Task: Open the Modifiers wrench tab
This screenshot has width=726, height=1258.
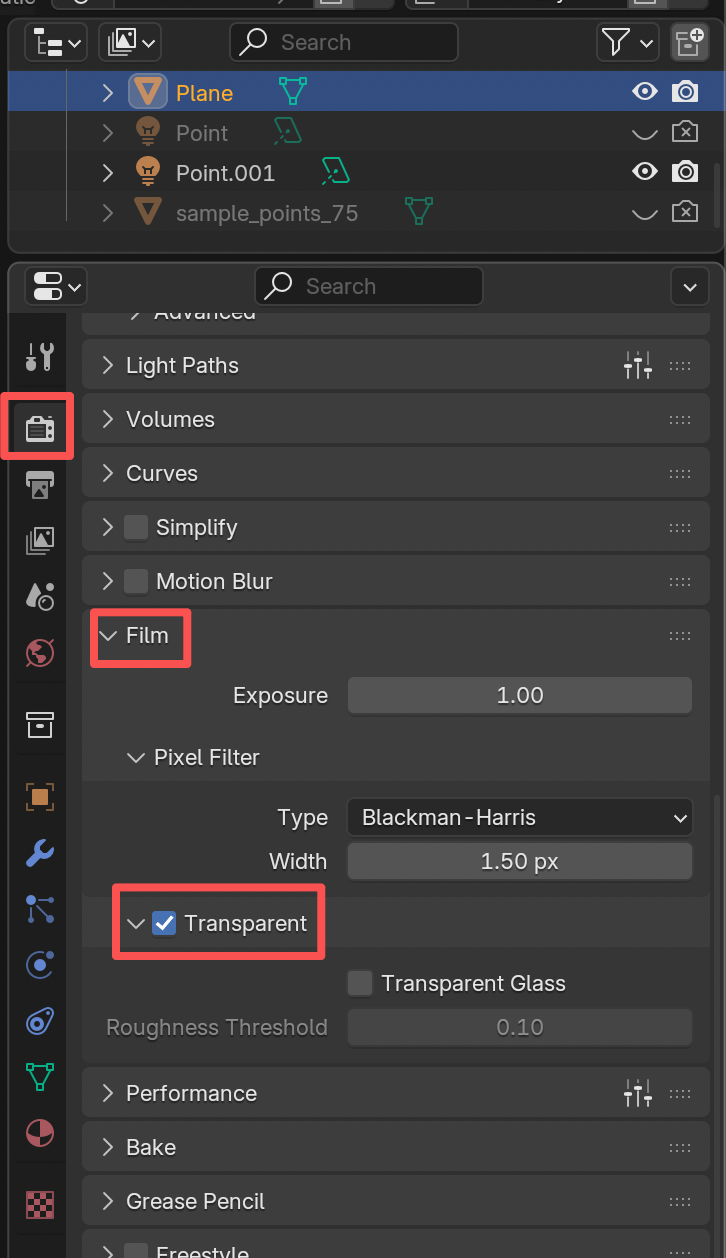Action: (x=39, y=853)
